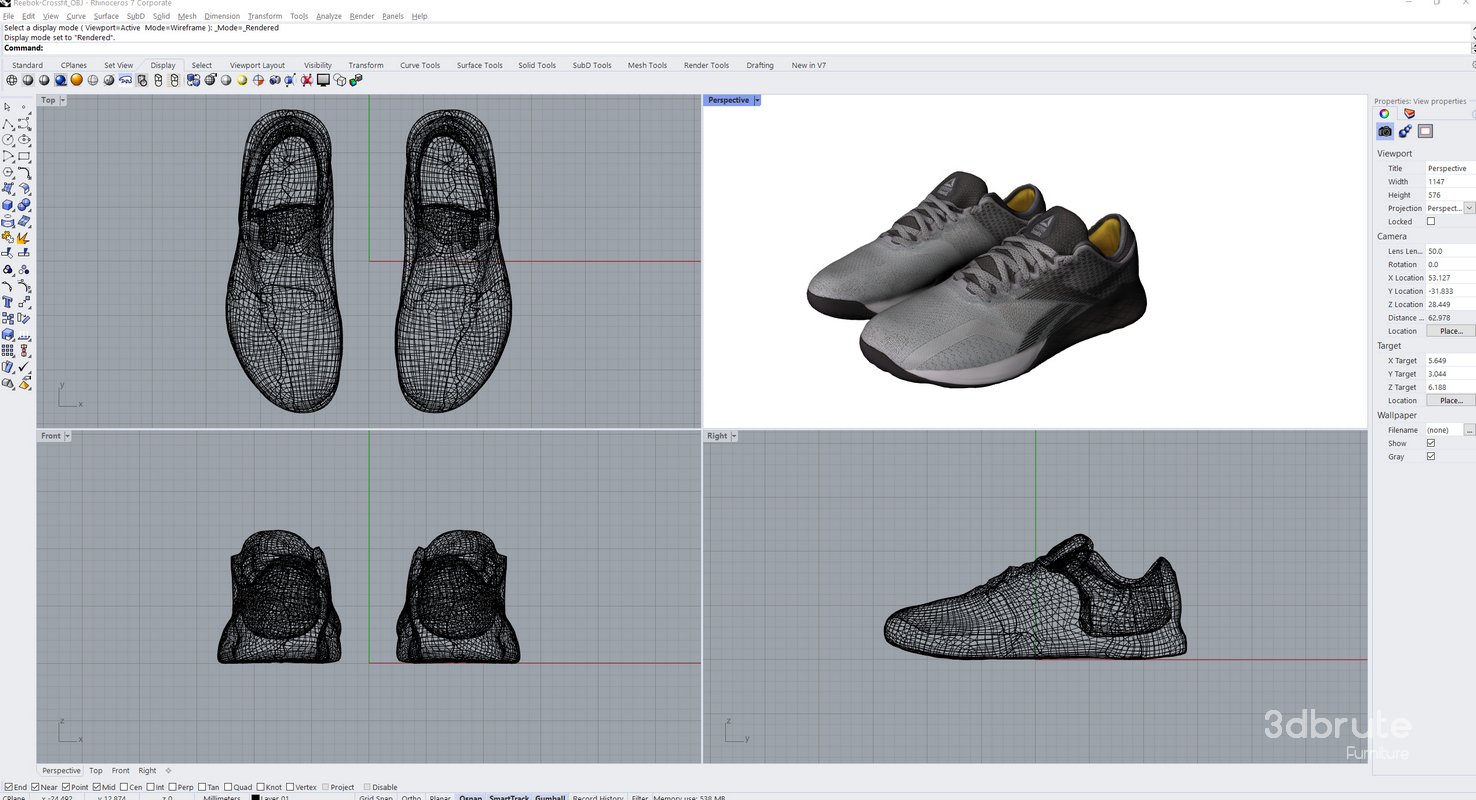Enable the Project osnap checkbox
This screenshot has width=1476, height=800.
[326, 787]
